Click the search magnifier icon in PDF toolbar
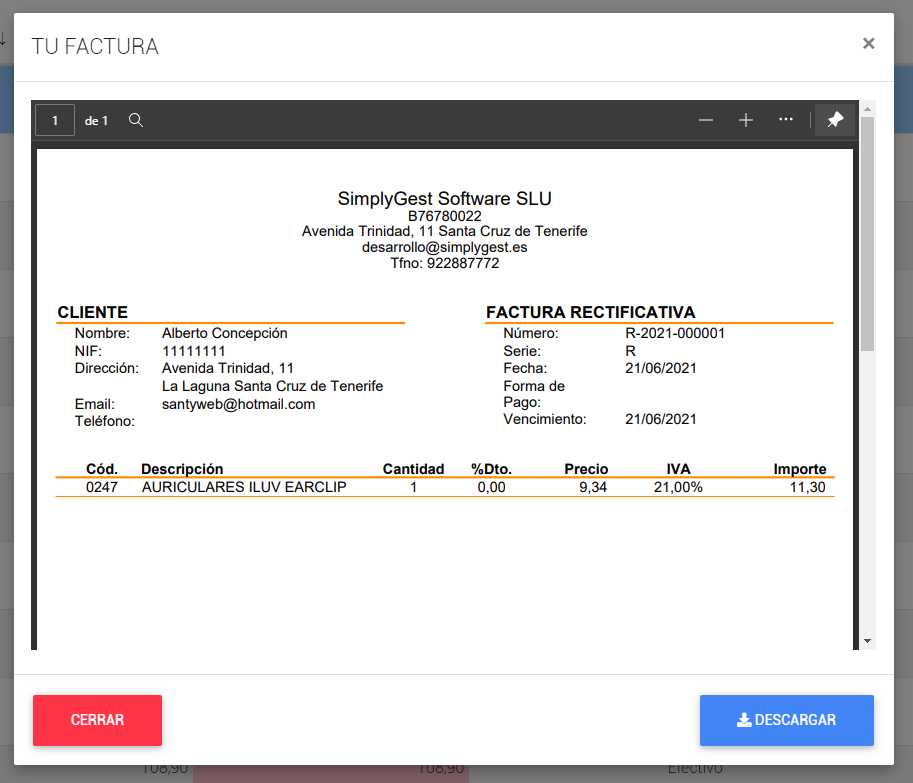This screenshot has height=783, width=913. pyautogui.click(x=136, y=120)
